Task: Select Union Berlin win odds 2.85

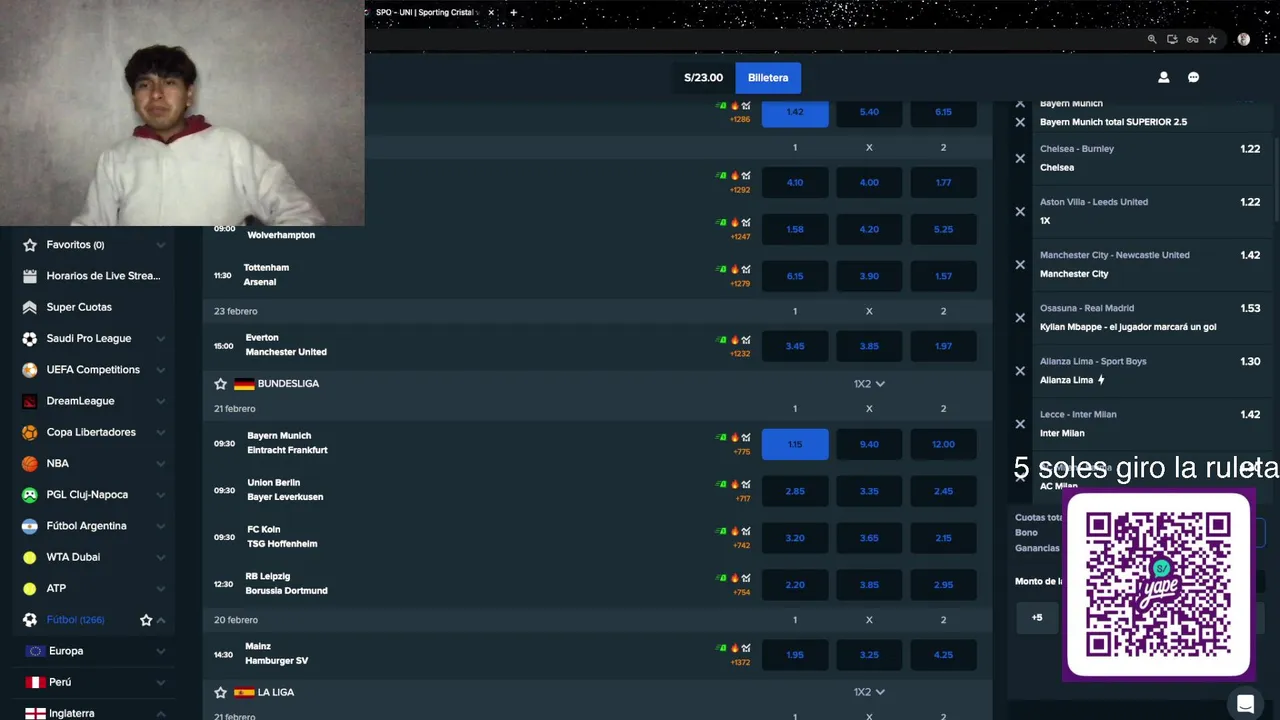Action: click(795, 491)
